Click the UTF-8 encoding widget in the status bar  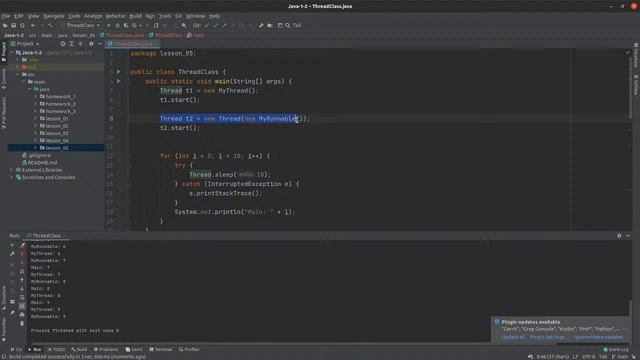click(x=589, y=357)
